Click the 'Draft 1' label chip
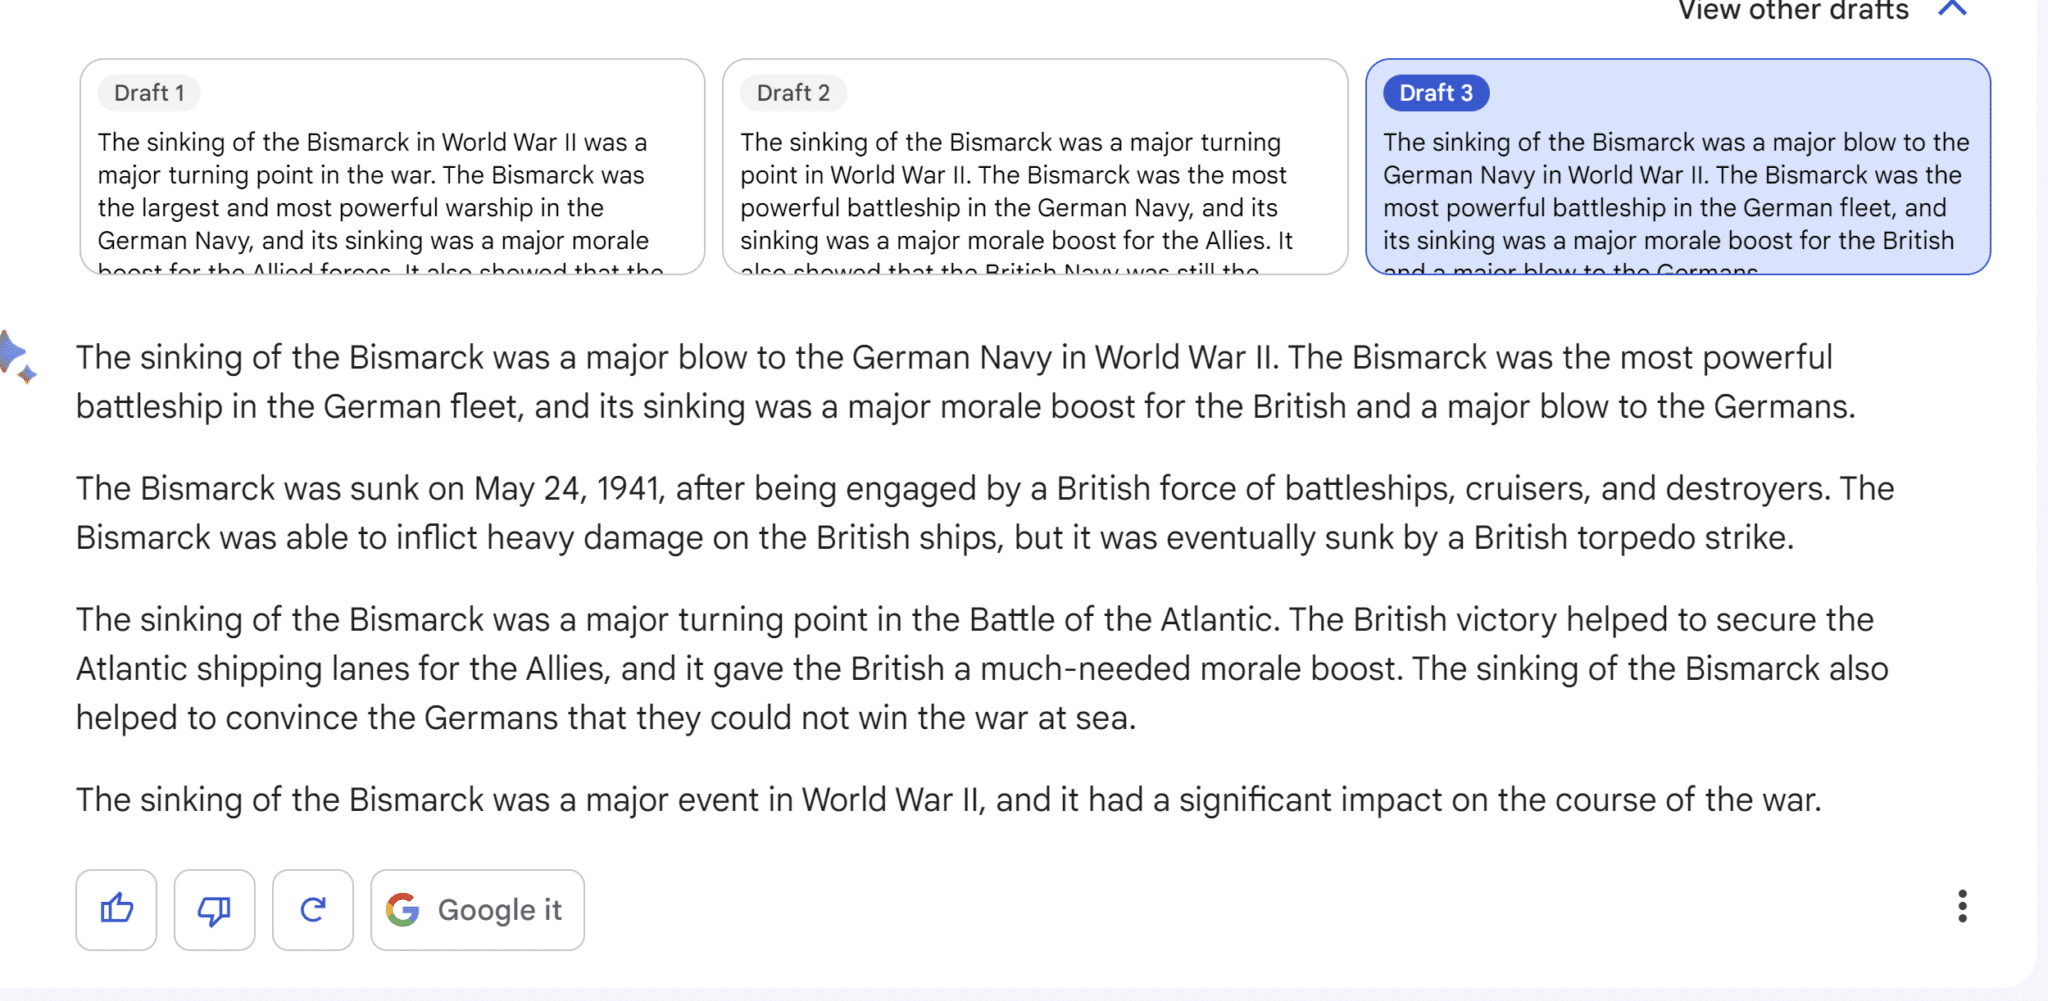 click(x=149, y=93)
